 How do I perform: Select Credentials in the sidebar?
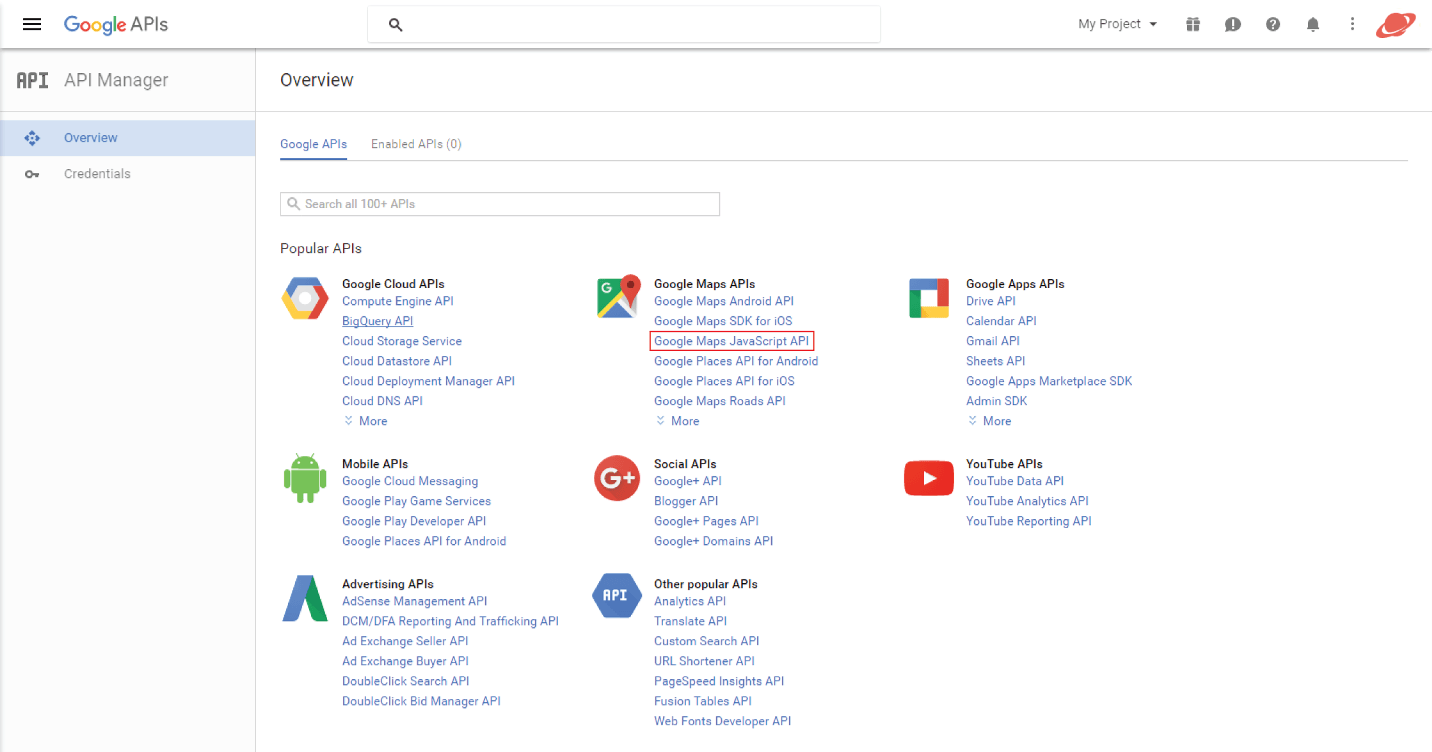128,174
